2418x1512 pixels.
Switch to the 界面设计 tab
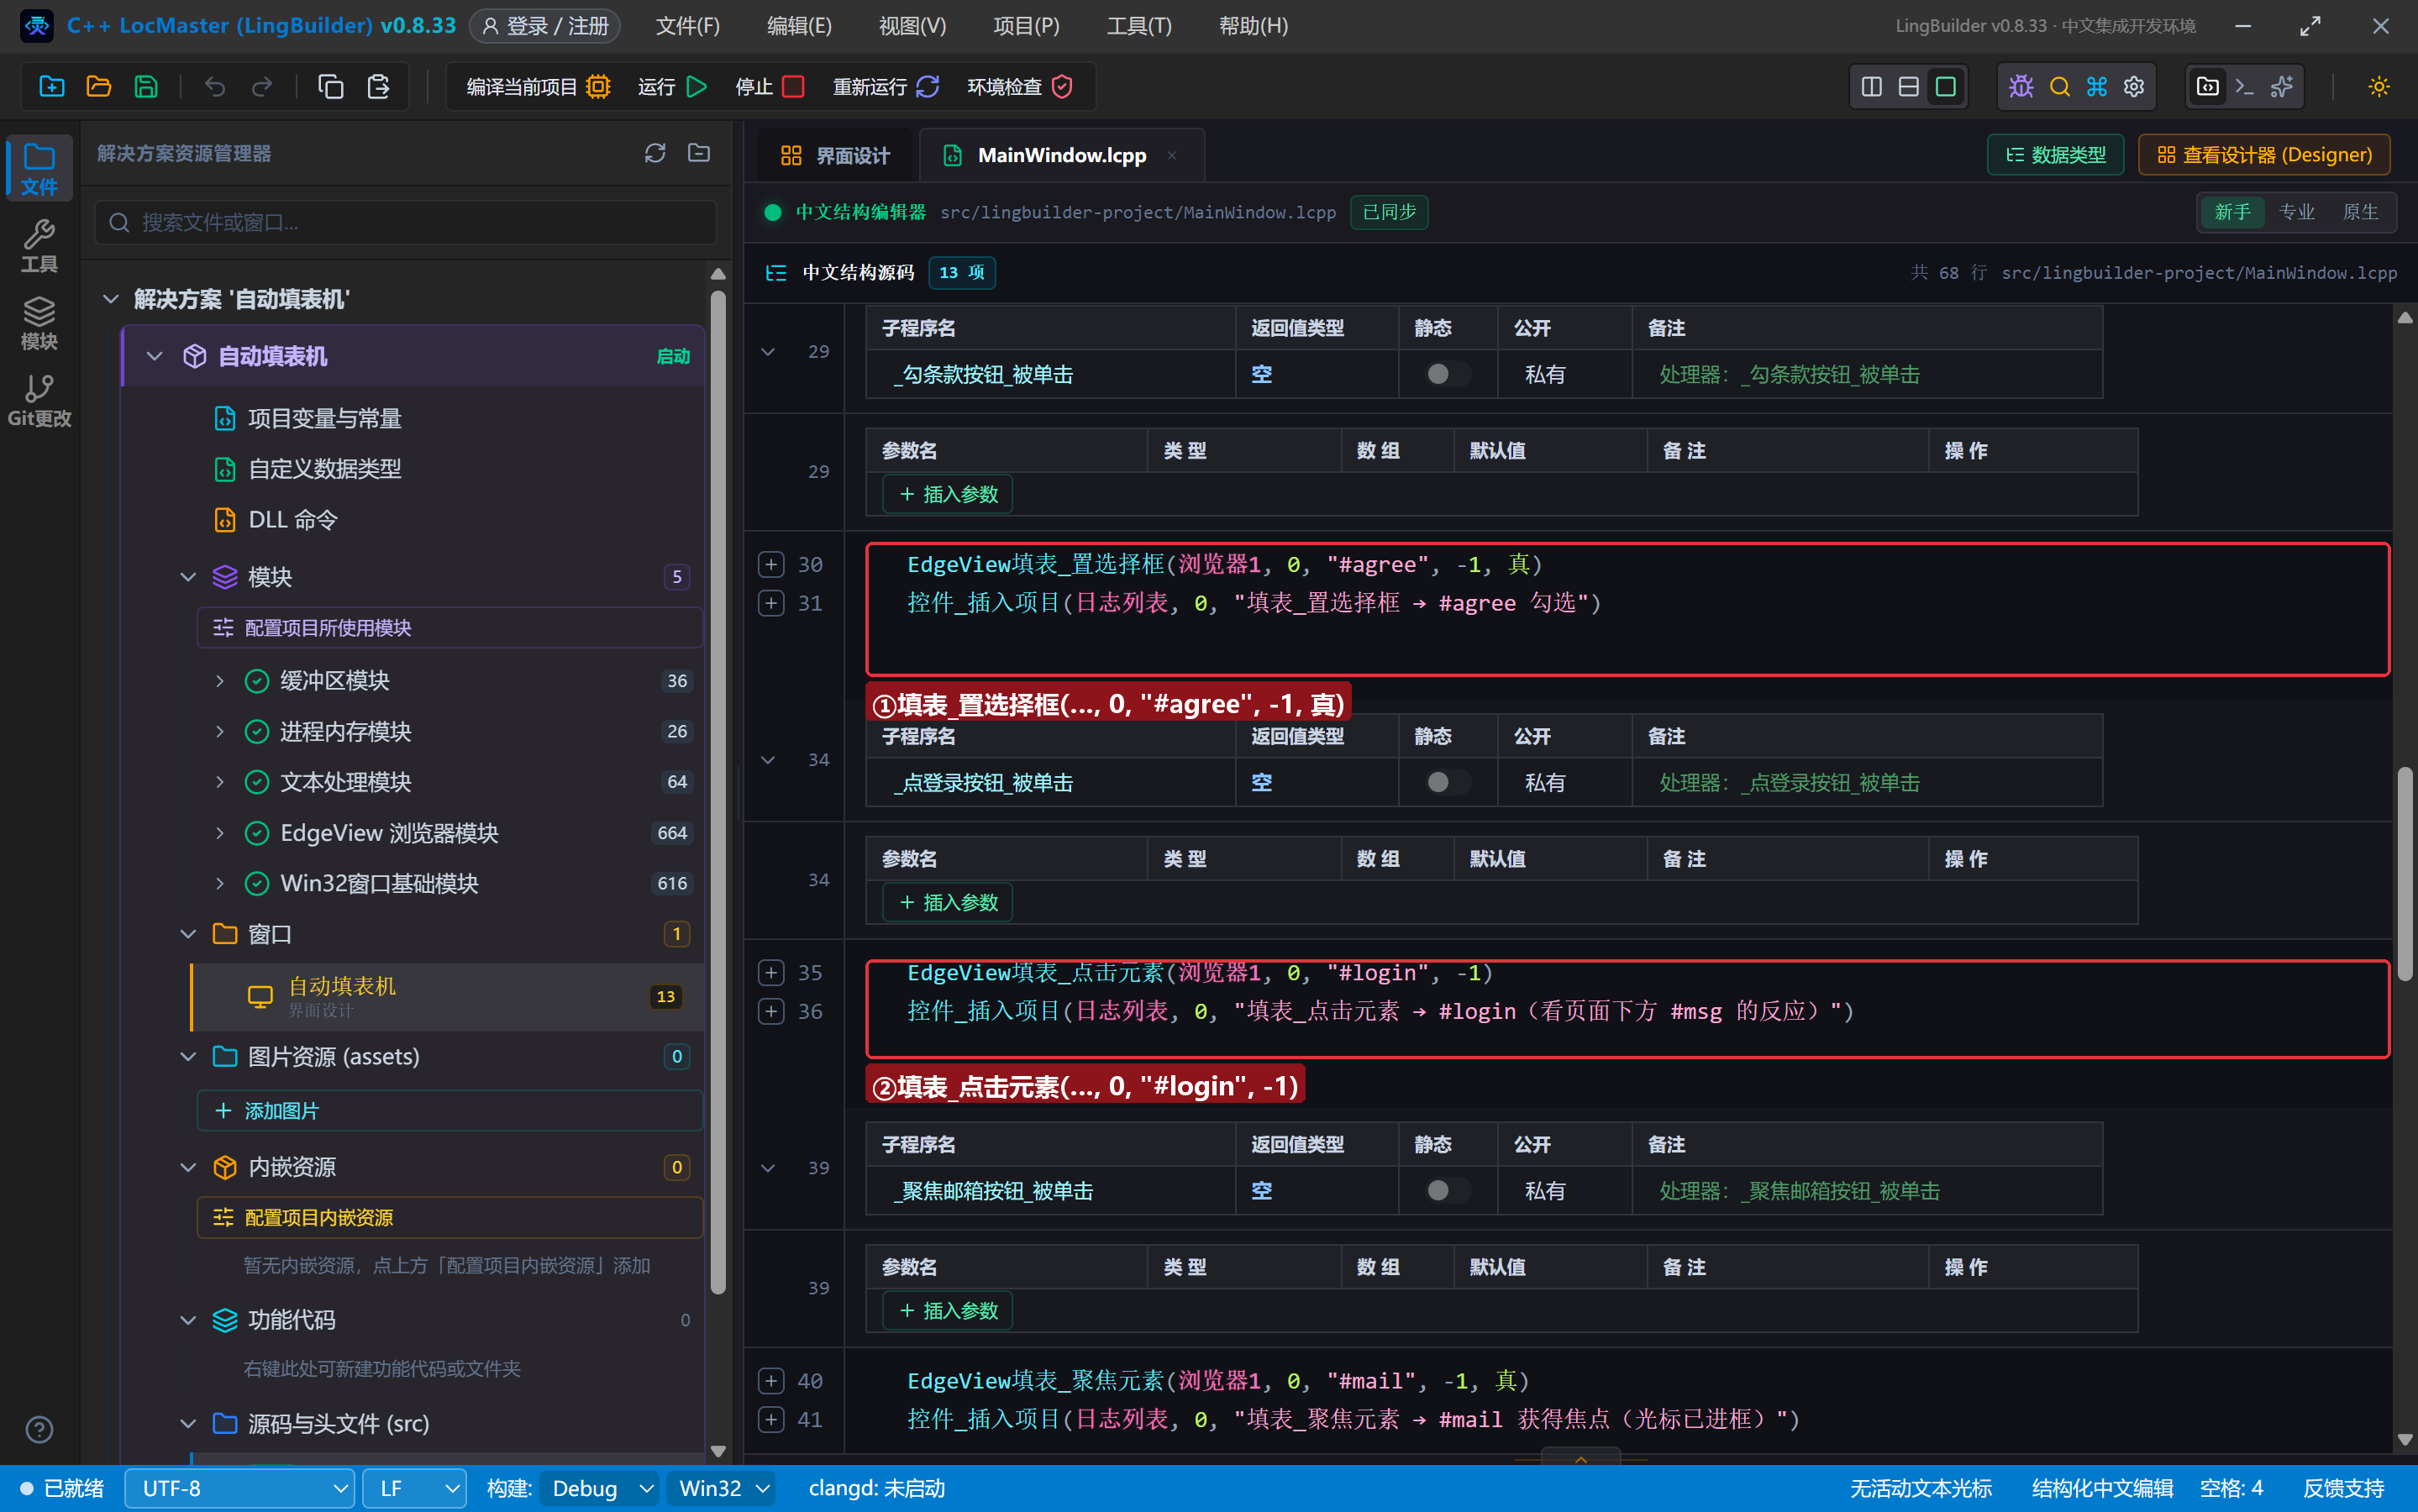pos(834,155)
